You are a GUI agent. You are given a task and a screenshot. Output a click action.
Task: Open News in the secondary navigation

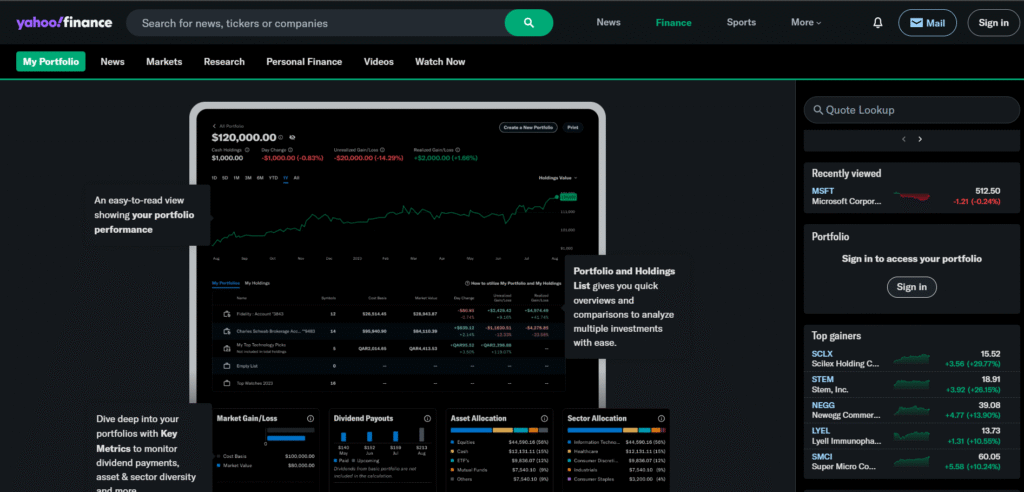click(x=112, y=61)
